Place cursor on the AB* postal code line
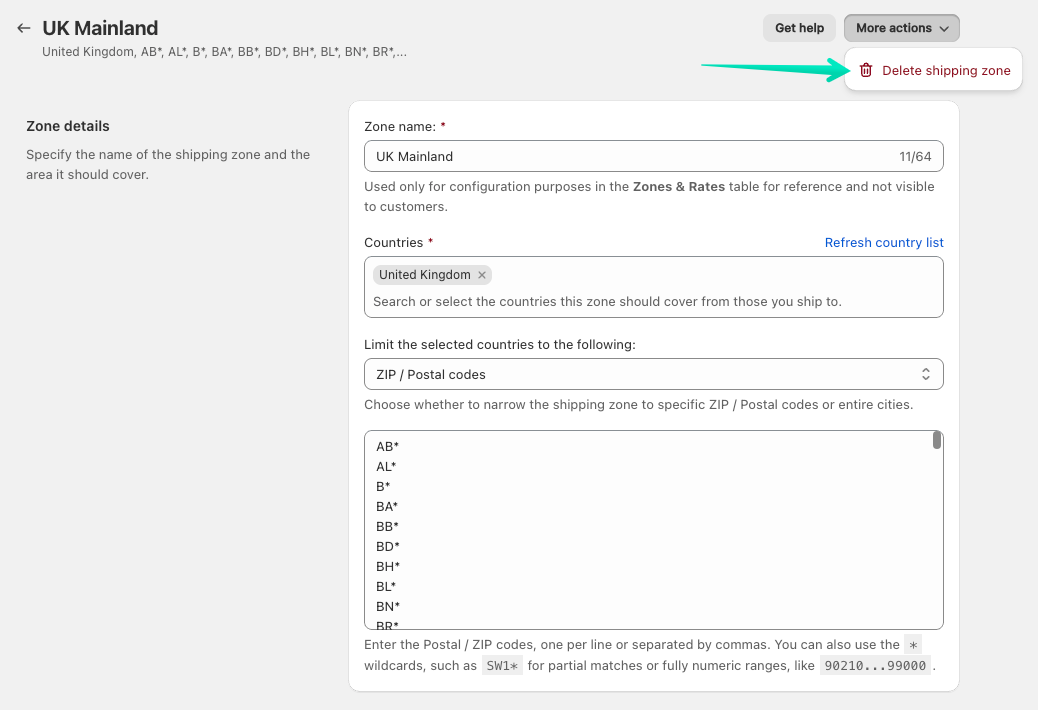 click(388, 446)
